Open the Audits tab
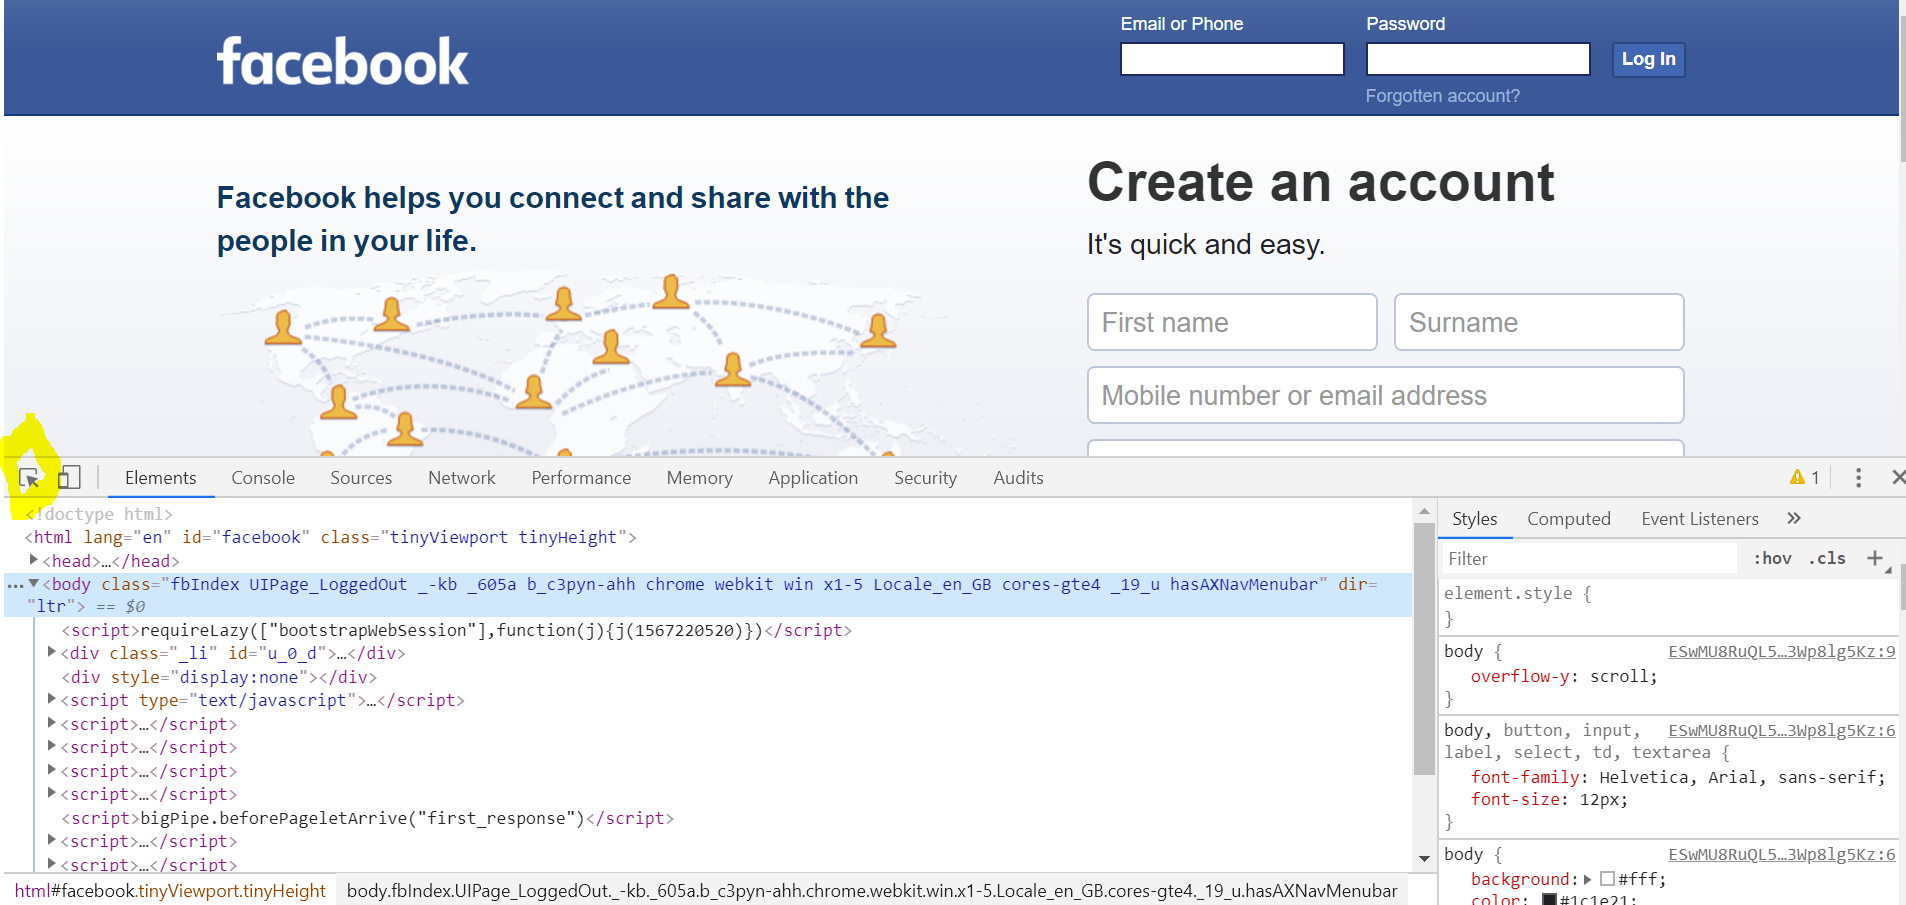 pyautogui.click(x=1018, y=478)
